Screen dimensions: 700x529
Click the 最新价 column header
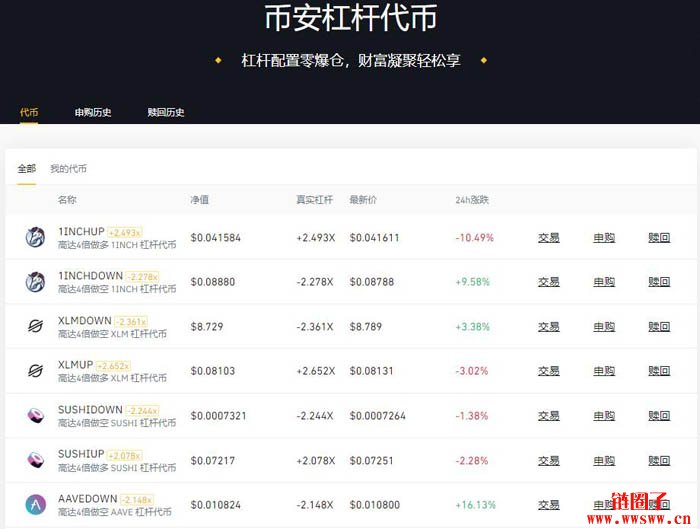point(363,200)
